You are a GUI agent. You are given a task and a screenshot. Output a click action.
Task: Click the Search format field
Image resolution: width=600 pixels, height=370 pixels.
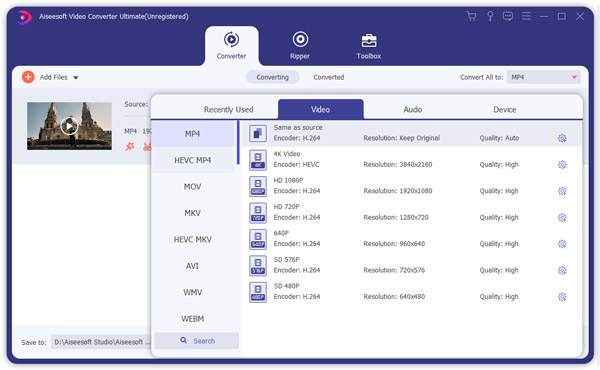(x=197, y=341)
